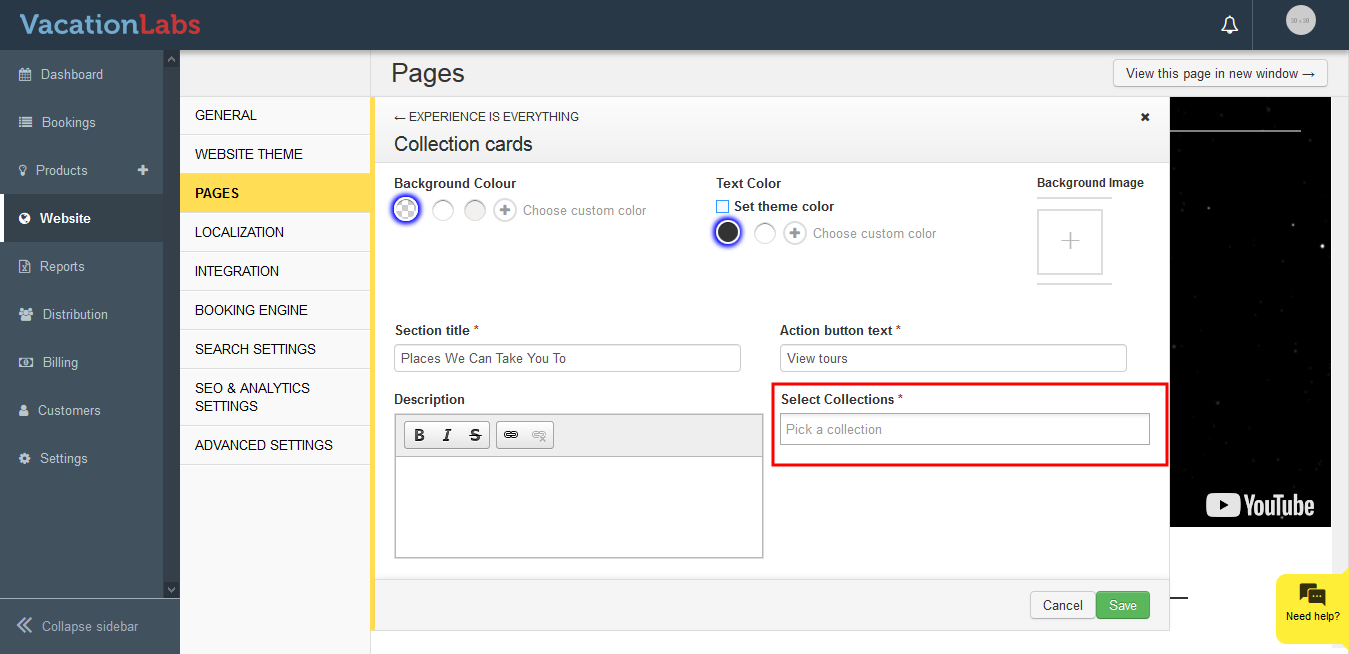Collapse the sidebar
The width and height of the screenshot is (1349, 654).
(78, 626)
